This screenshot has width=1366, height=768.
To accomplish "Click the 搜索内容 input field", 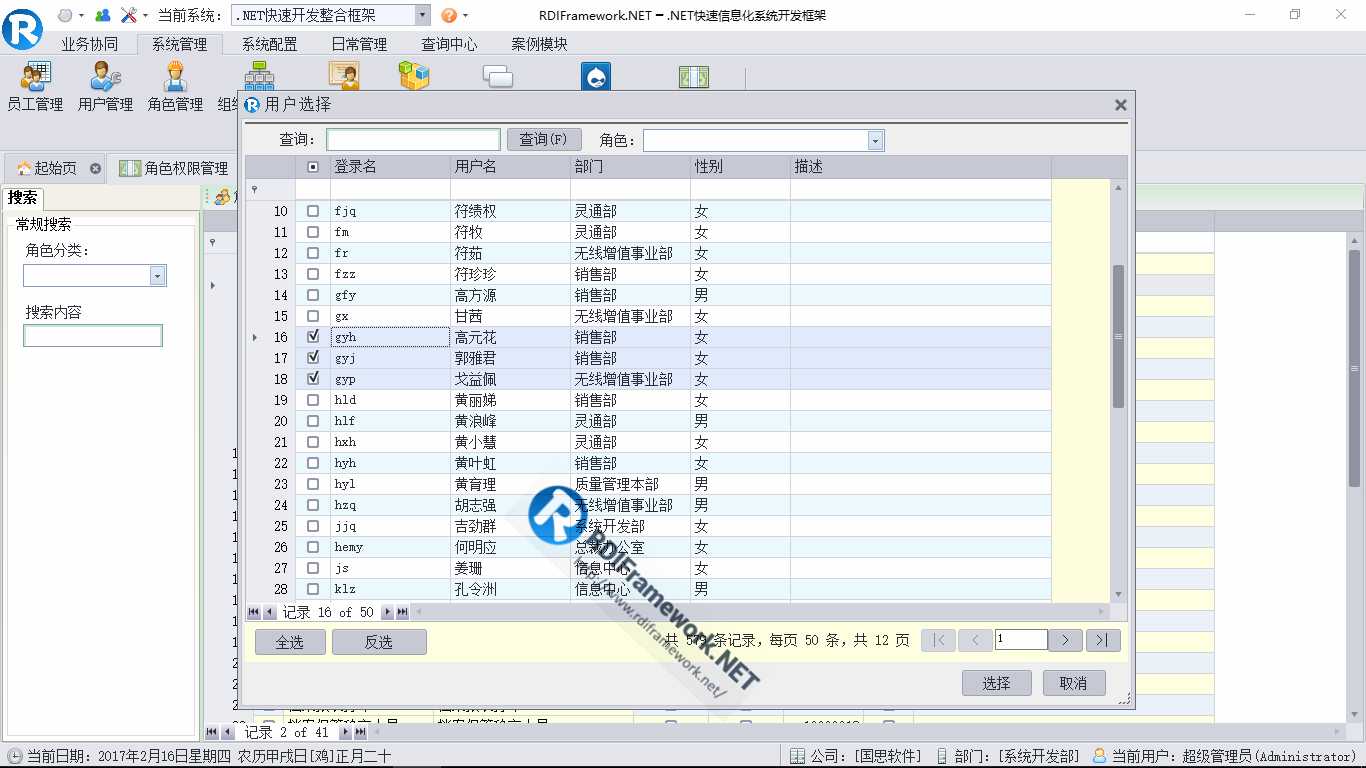I will (x=93, y=336).
